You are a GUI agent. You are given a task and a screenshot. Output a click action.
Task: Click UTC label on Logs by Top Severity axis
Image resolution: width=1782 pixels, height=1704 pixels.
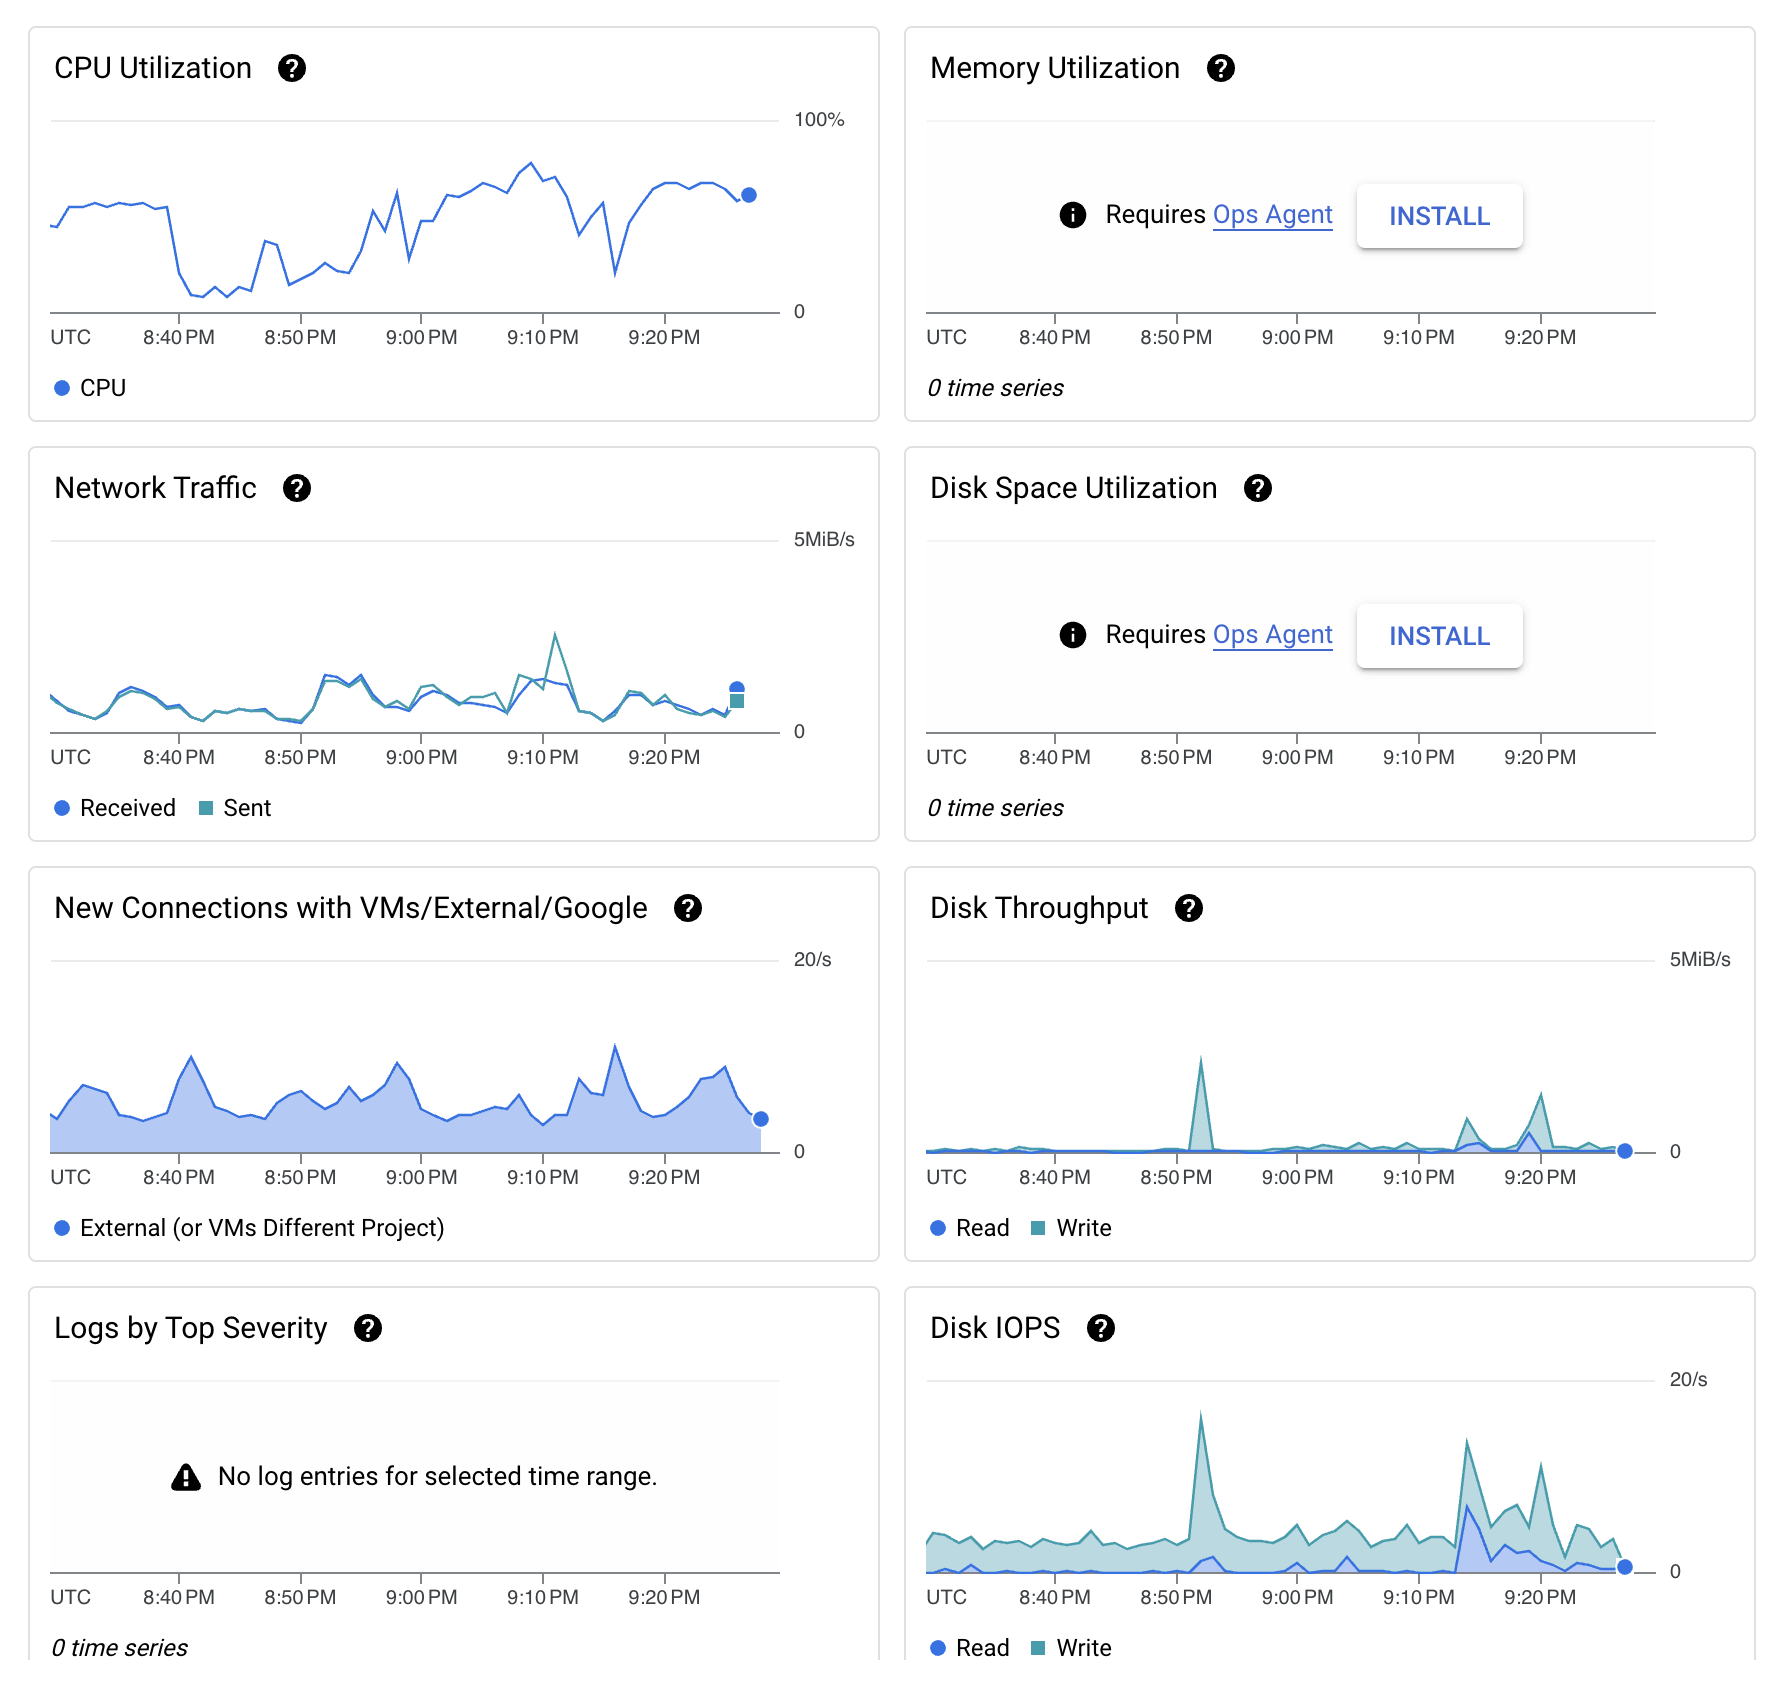(x=70, y=1598)
